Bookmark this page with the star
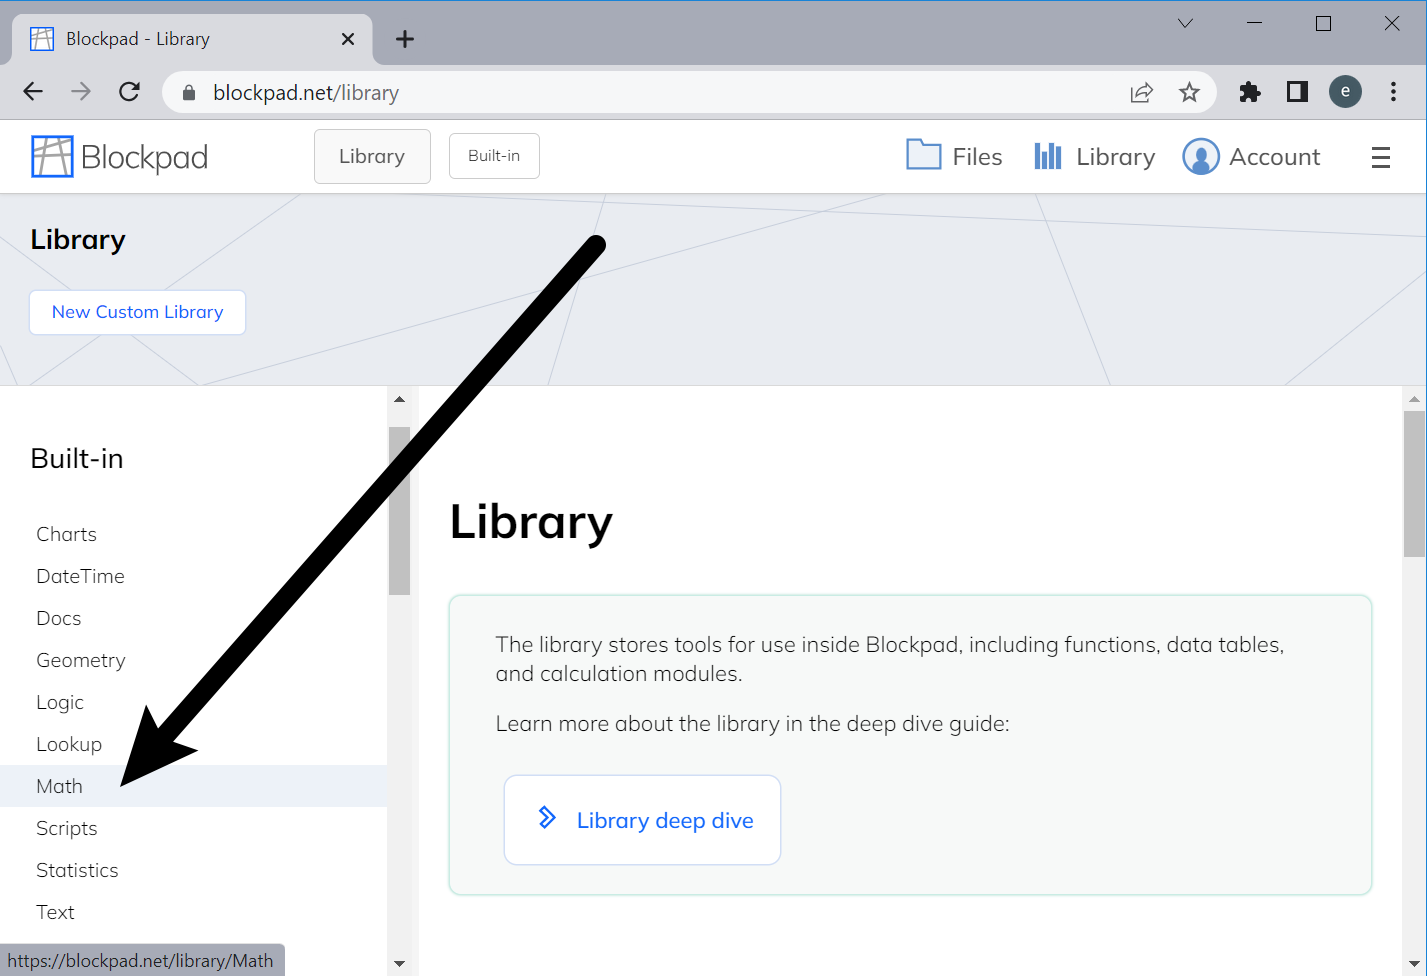Screen dimensions: 1427x976 1189,93
